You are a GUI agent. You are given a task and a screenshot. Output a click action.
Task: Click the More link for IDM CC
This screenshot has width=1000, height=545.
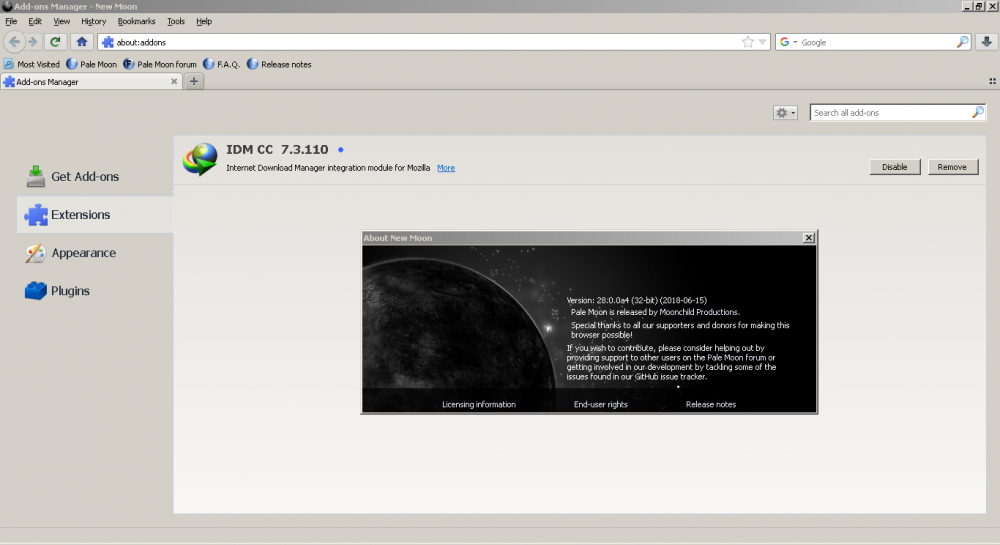click(x=446, y=168)
